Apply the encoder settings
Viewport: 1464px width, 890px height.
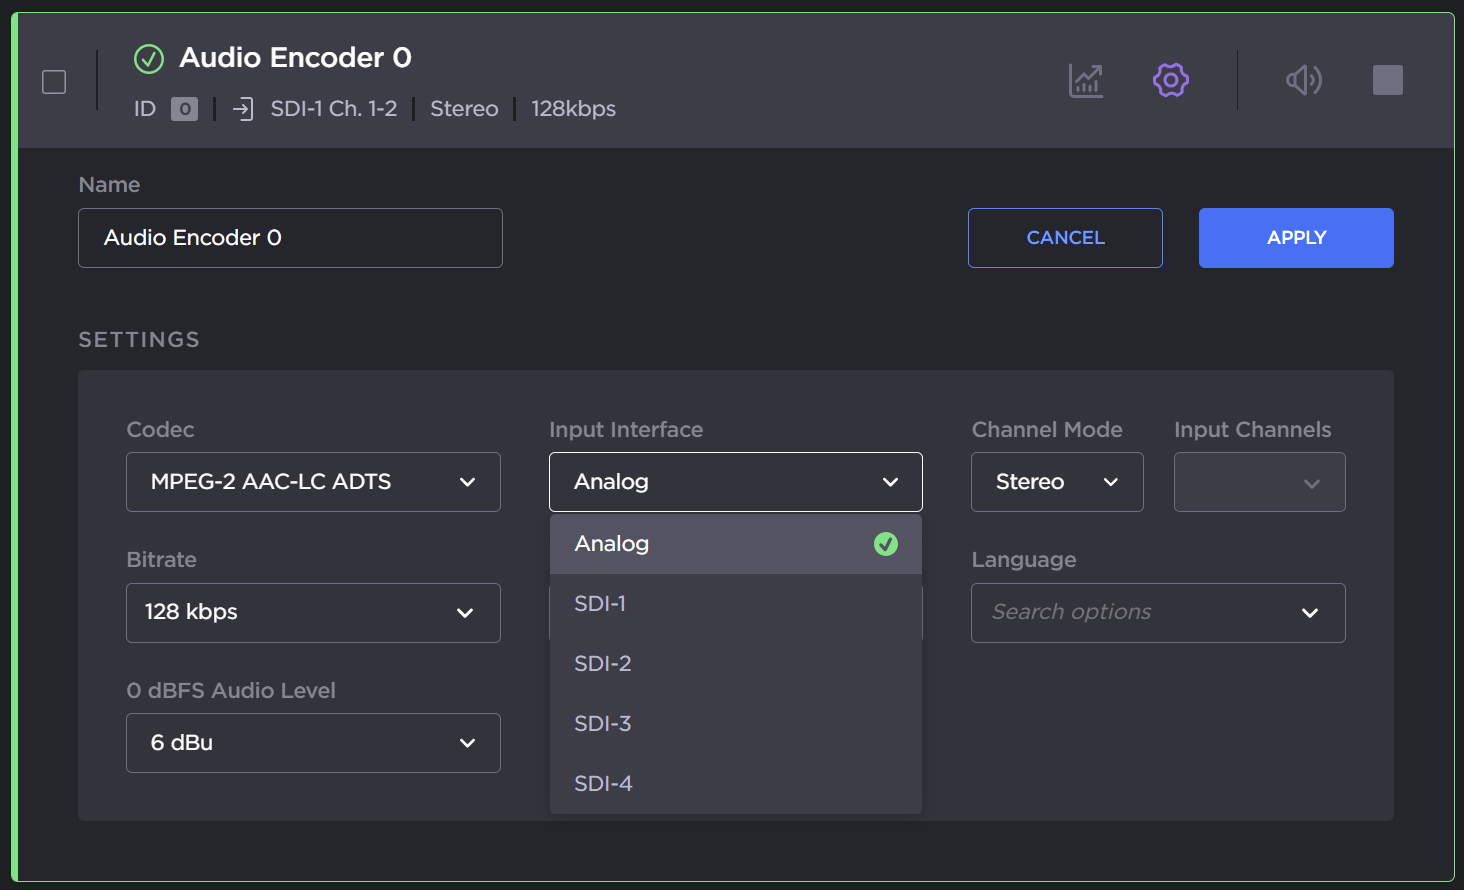[1295, 238]
